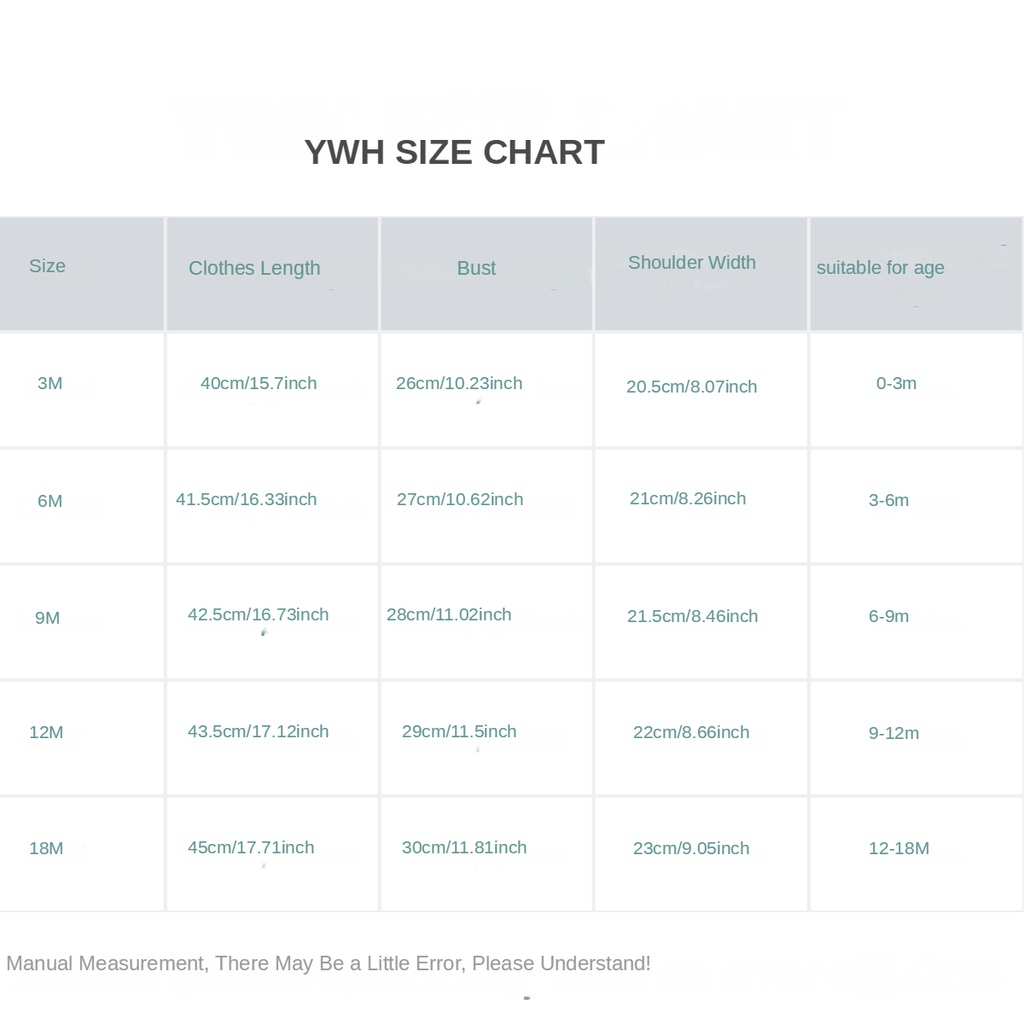
Task: Click the 40cm/15.7inch clothes length cell
Action: 258,383
